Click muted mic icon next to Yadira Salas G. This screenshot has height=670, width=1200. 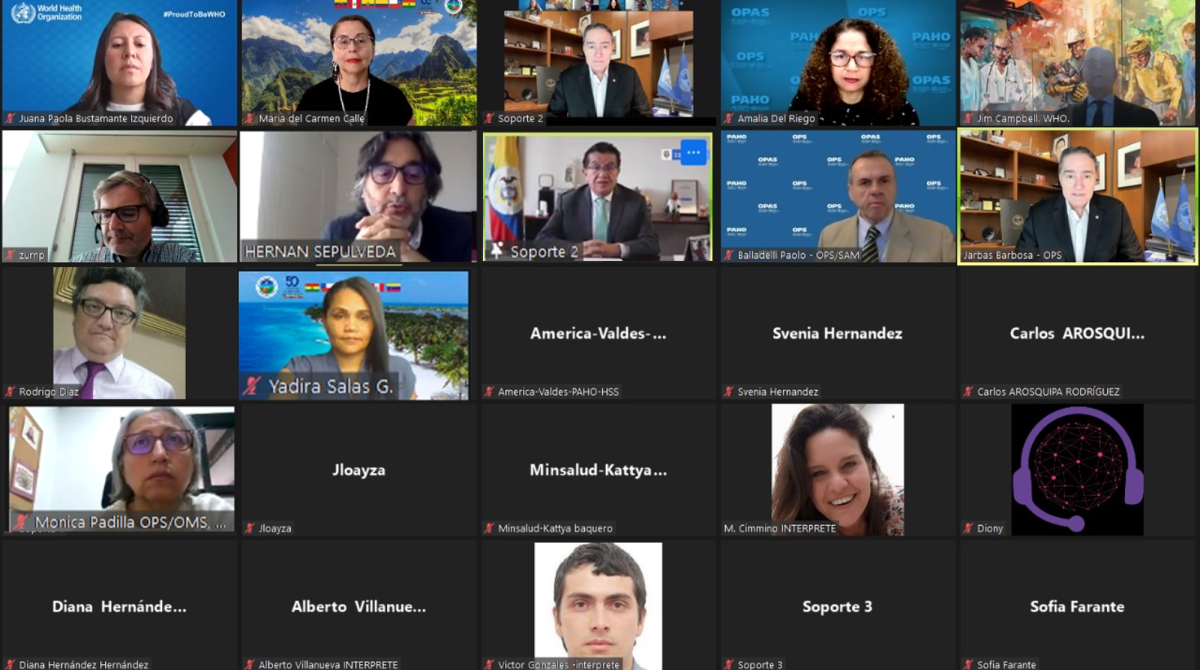click(x=252, y=386)
